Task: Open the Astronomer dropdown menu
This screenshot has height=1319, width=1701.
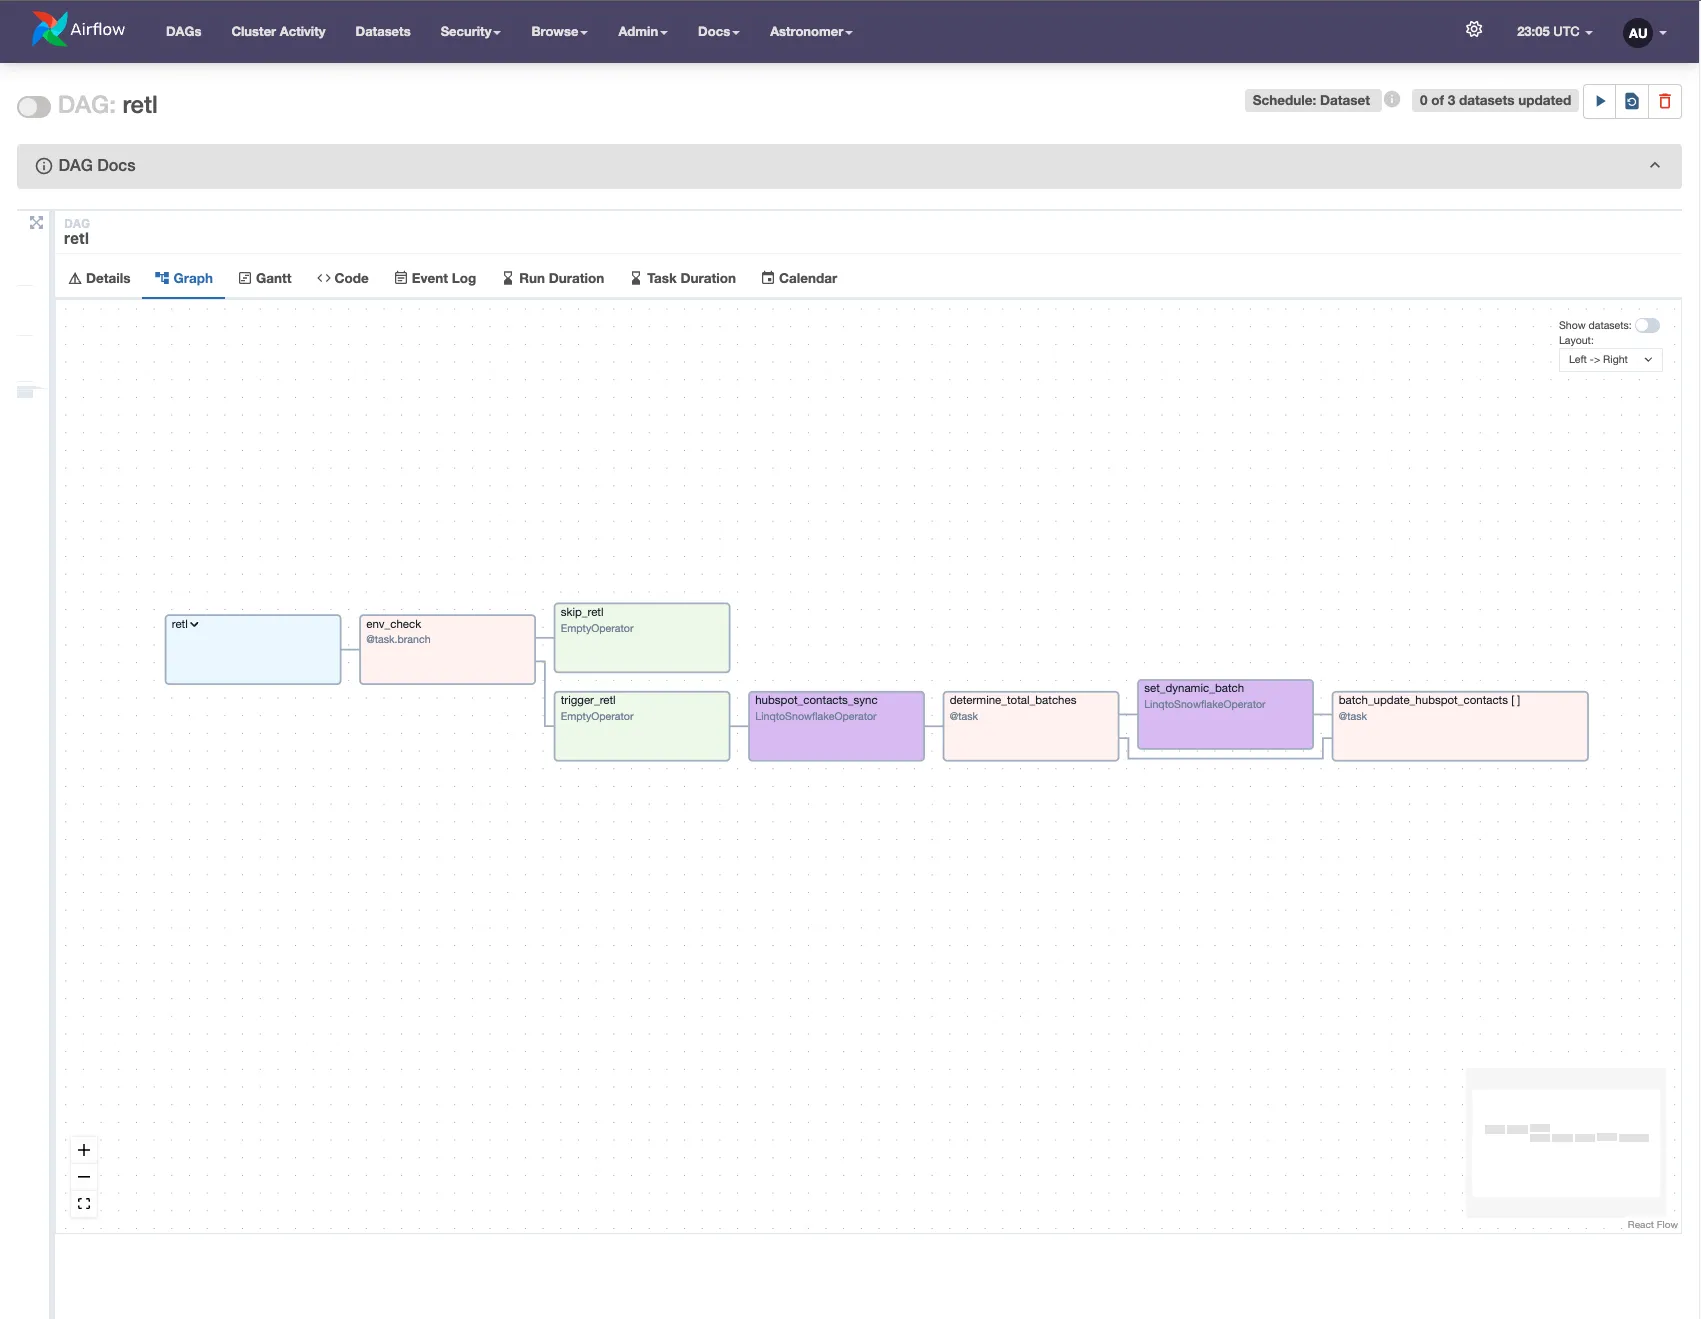Action: [x=811, y=32]
